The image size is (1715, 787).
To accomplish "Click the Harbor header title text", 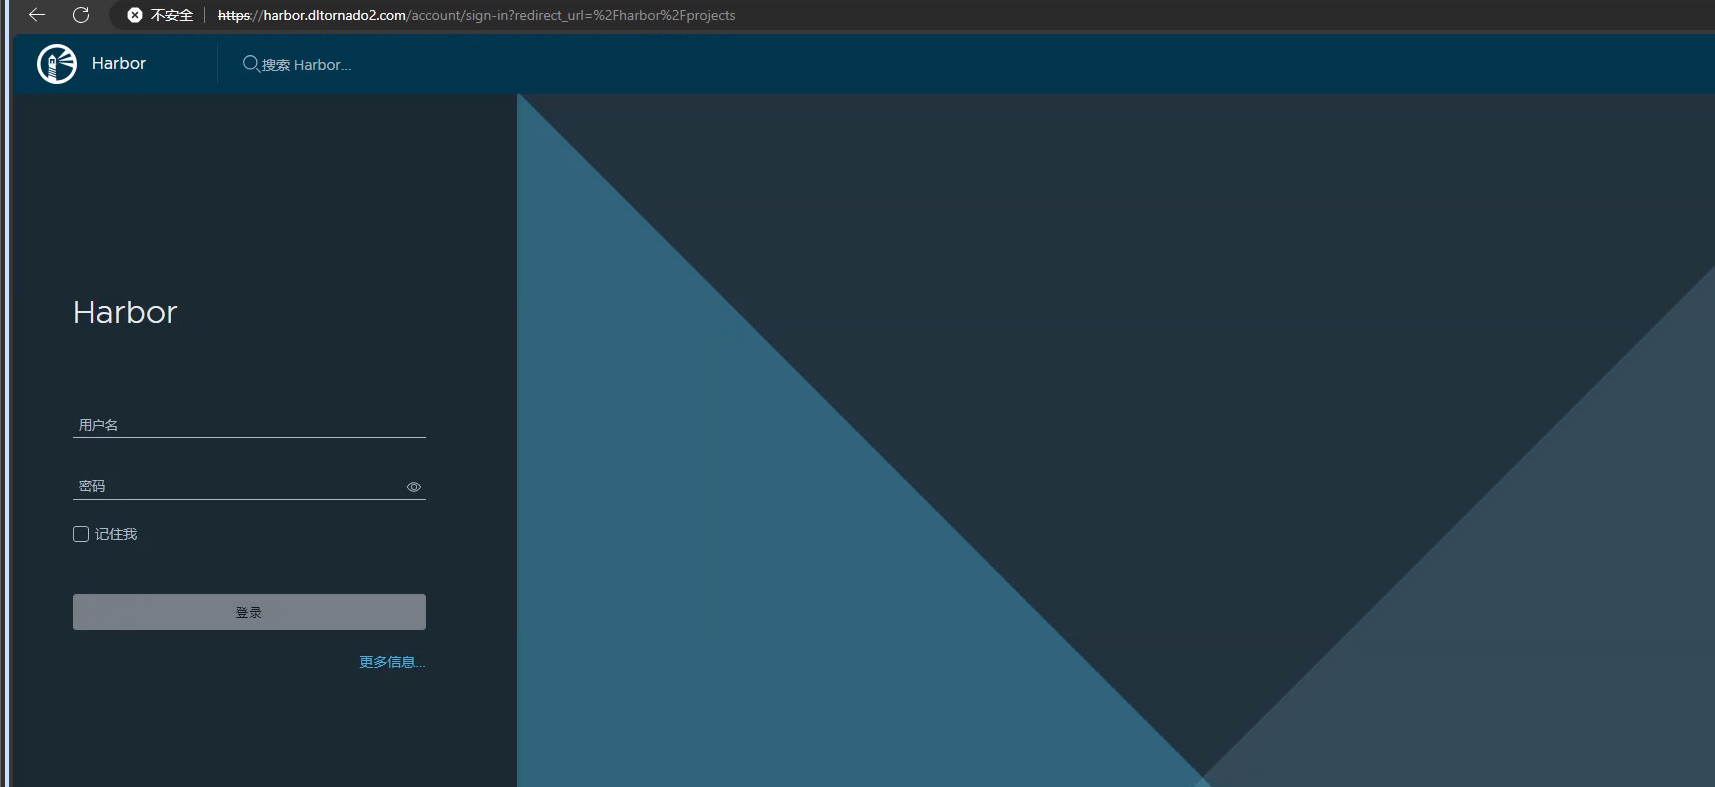I will [x=119, y=63].
